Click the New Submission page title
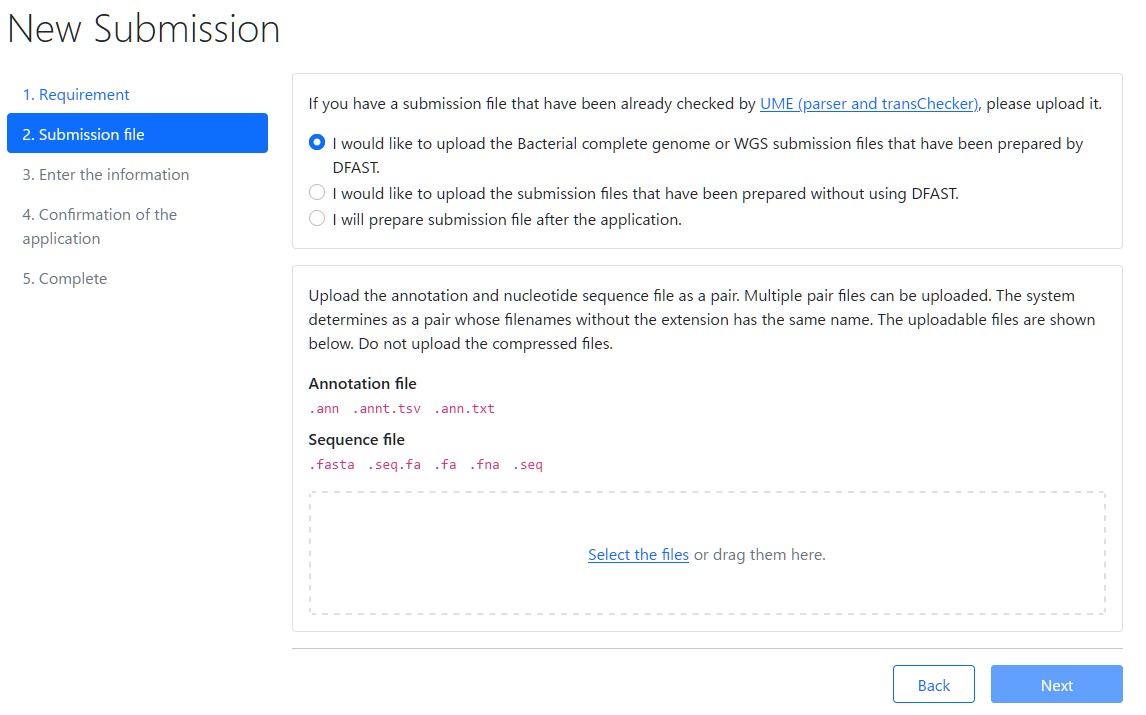 pyautogui.click(x=144, y=29)
